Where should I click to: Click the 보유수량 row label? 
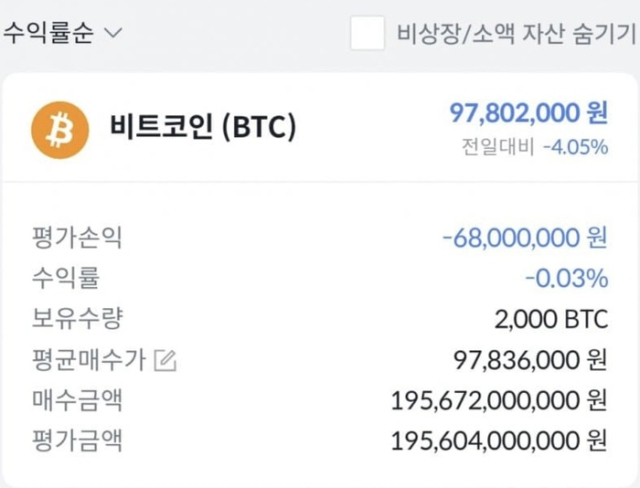77,319
